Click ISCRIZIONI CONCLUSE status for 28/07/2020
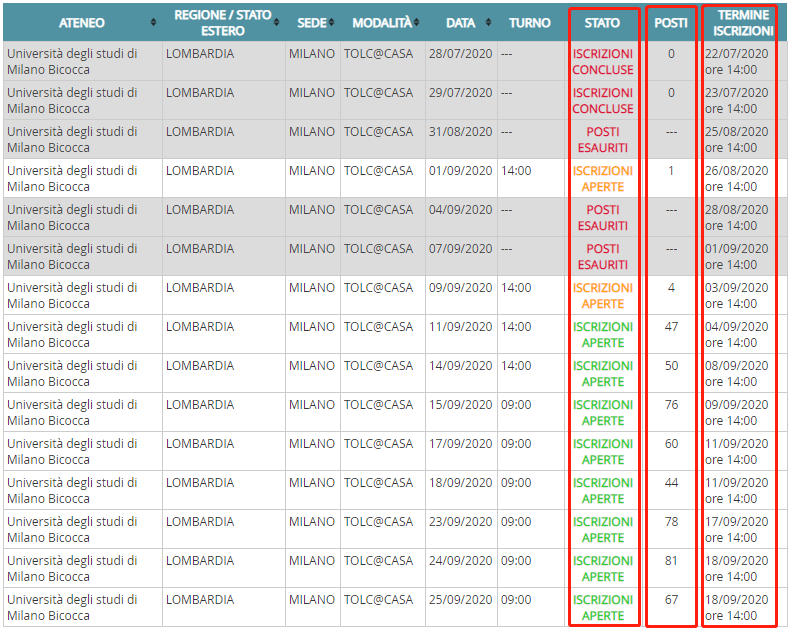This screenshot has width=789, height=630. coord(603,62)
